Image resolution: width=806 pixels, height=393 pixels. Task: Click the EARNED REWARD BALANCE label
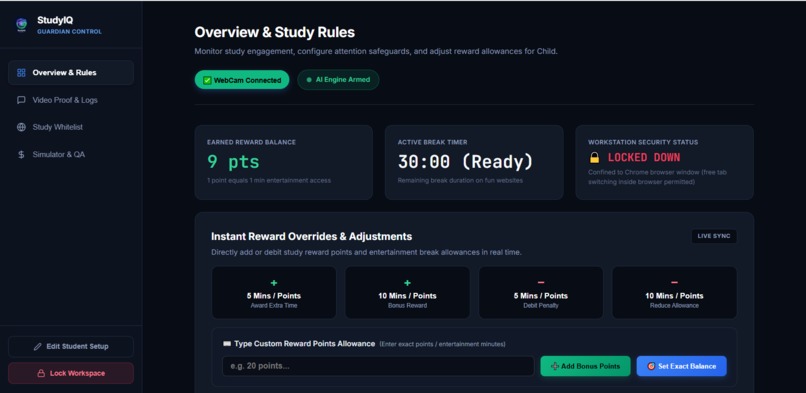(x=251, y=142)
